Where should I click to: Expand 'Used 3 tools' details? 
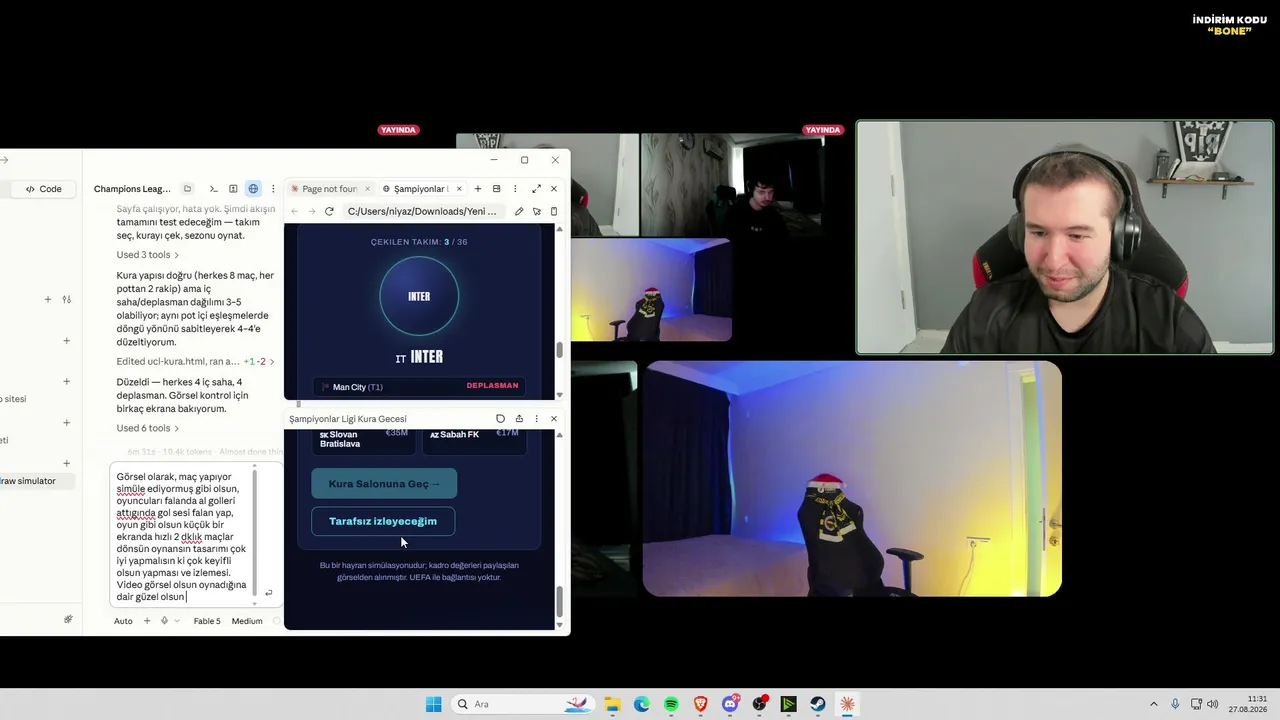(148, 255)
